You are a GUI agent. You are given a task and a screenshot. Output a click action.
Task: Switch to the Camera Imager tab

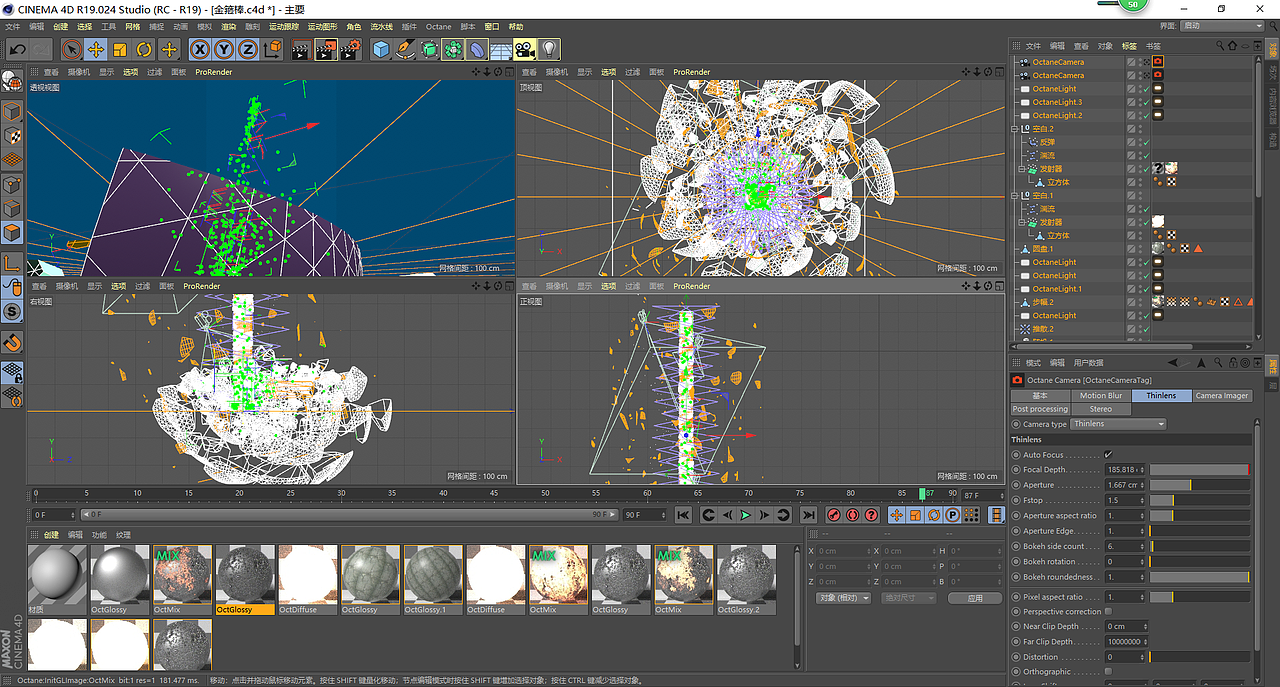1222,396
